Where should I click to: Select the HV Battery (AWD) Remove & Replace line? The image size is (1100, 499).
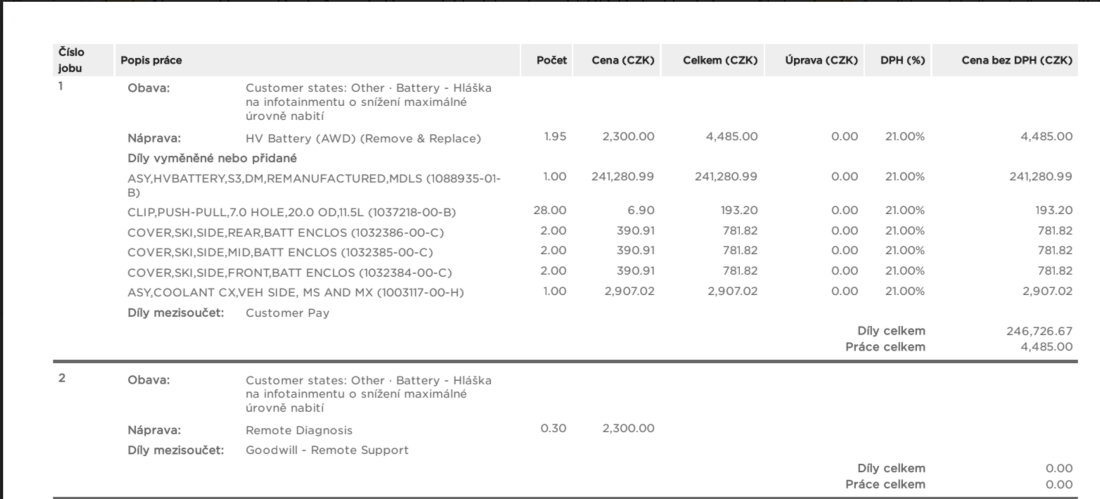(x=363, y=138)
